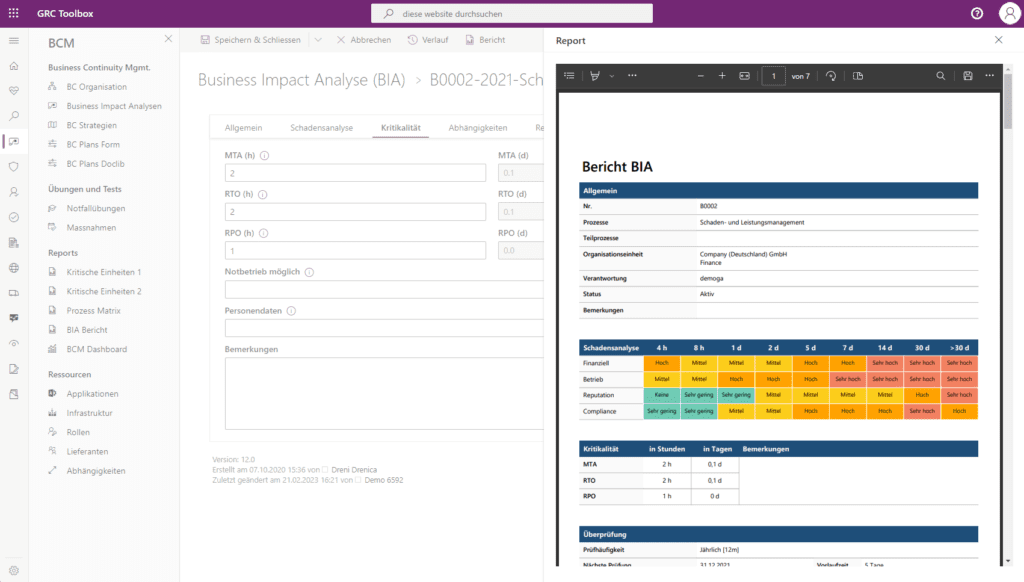Toggle PDF table of contents icon
Screen dimensions: 1024x582
pos(569,76)
